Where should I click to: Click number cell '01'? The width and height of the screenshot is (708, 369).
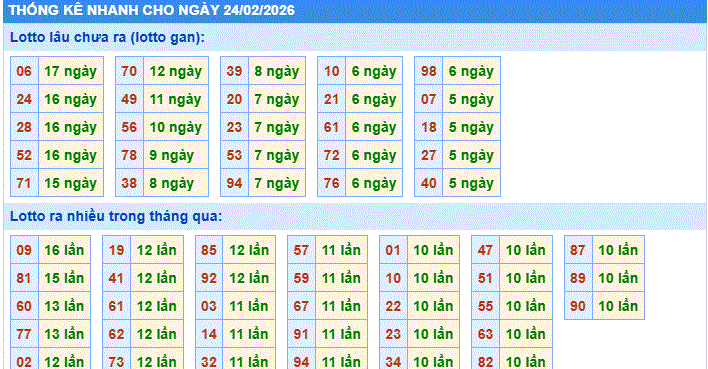pyautogui.click(x=393, y=250)
